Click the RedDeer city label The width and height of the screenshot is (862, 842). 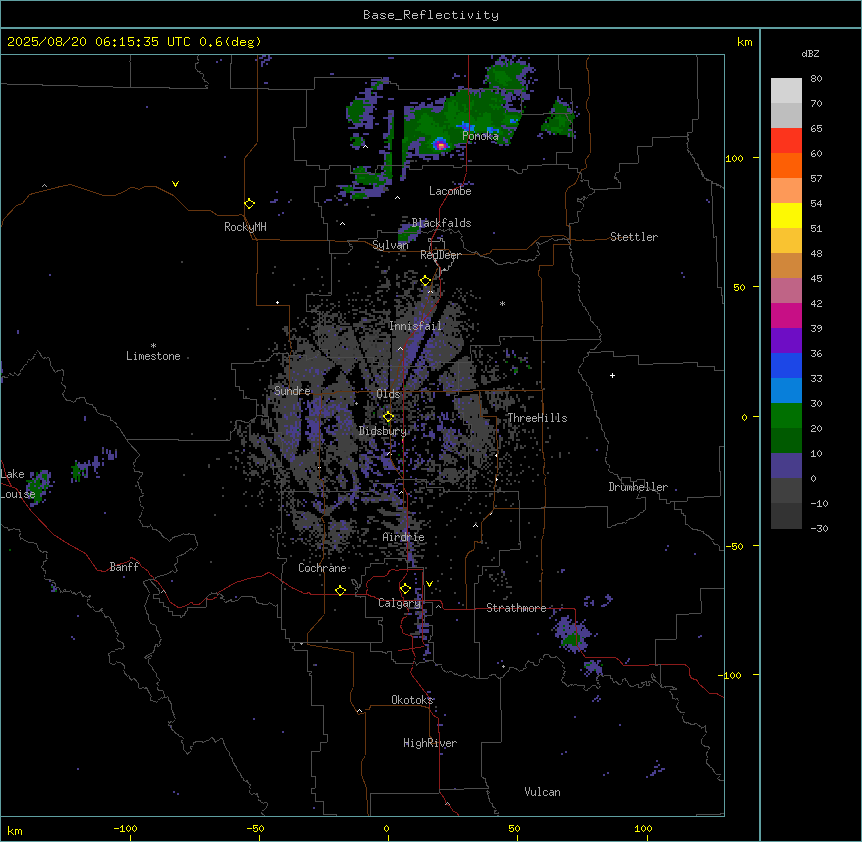click(440, 255)
